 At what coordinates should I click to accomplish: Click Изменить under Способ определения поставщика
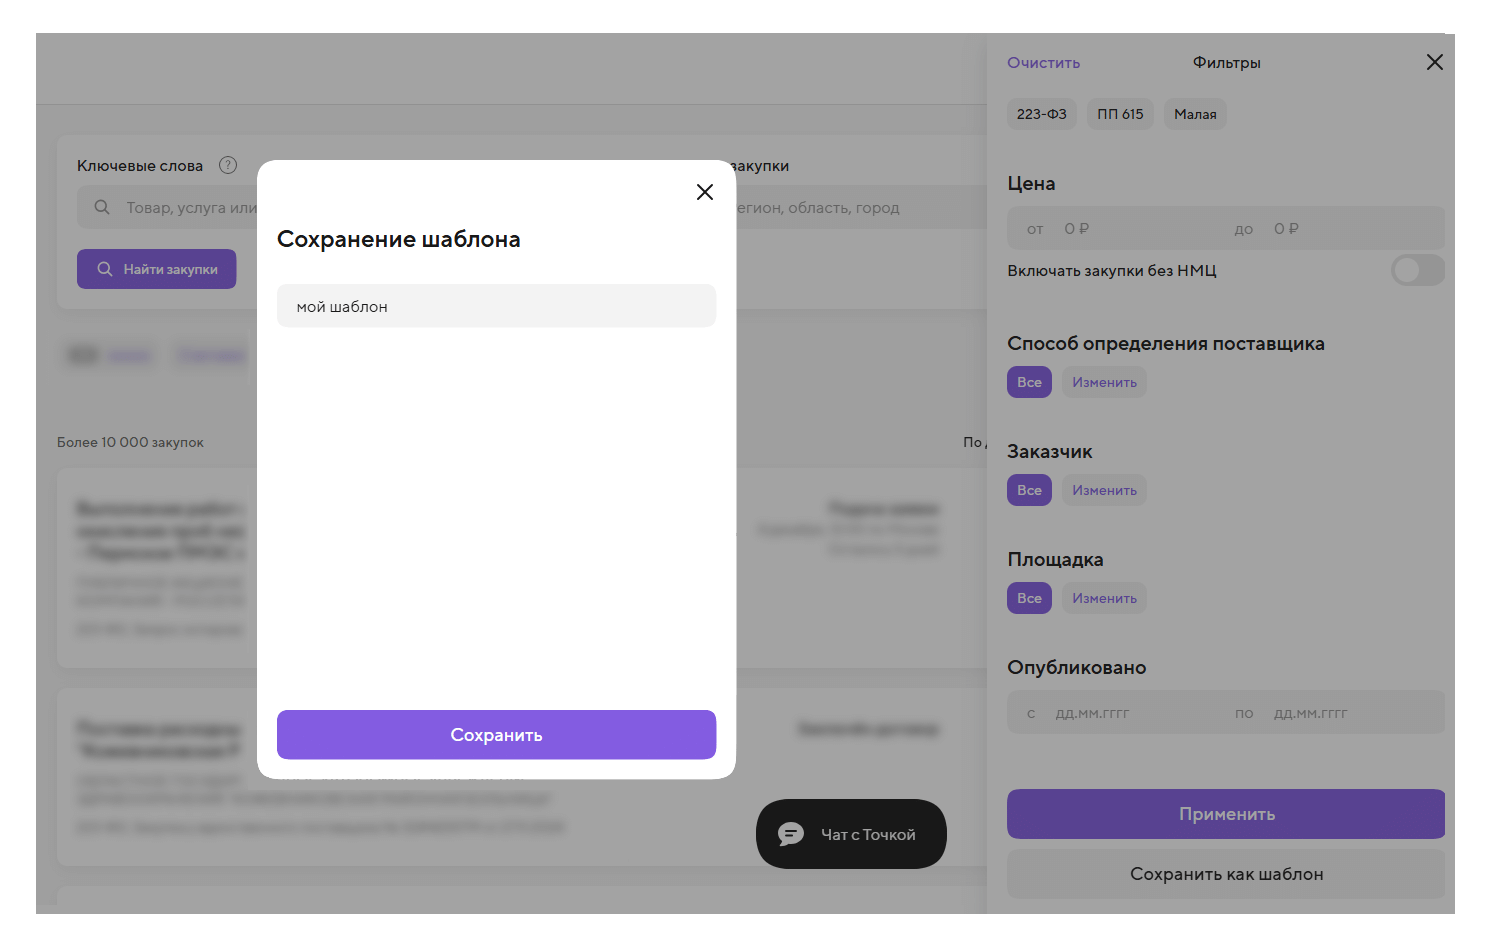1104,382
